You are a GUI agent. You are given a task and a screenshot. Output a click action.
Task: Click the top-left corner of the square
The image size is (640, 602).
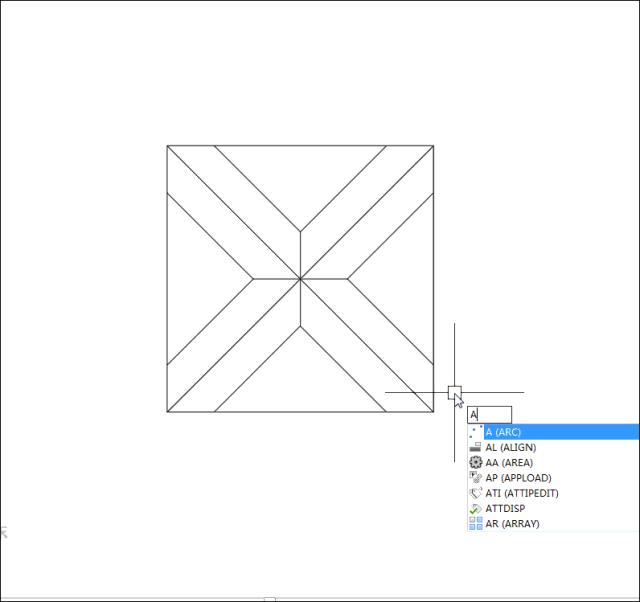pos(167,146)
